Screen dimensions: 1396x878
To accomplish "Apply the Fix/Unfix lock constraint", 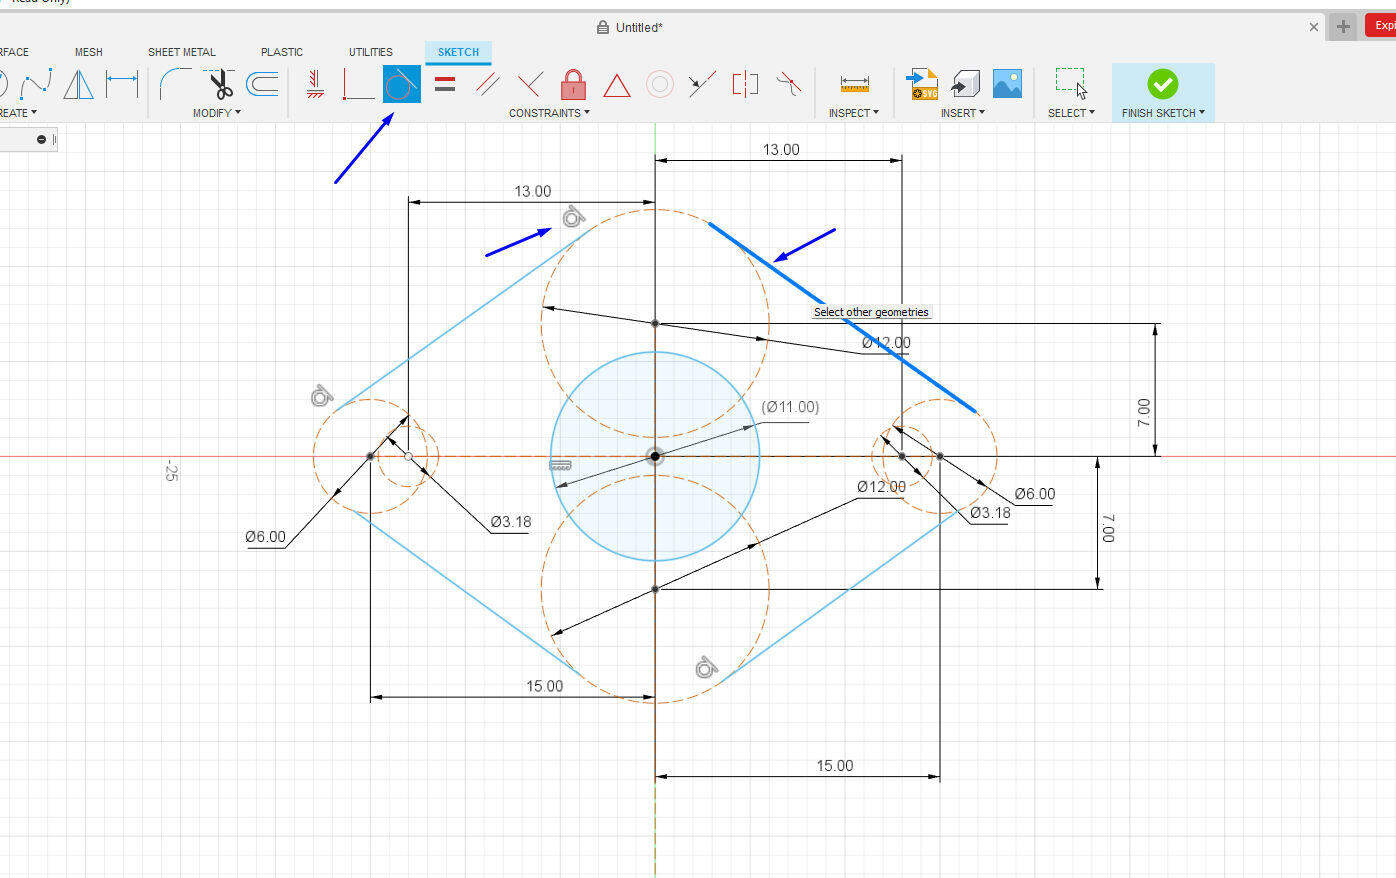I will click(573, 84).
